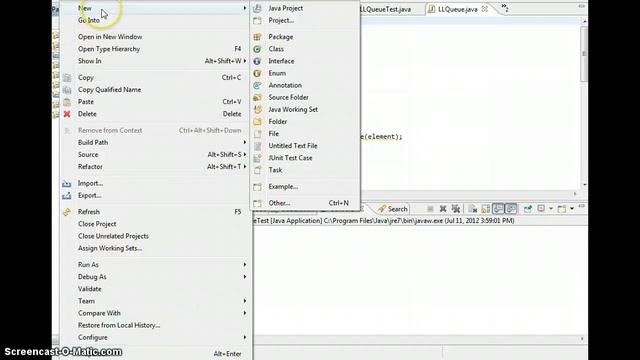This screenshot has height=360, width=640.
Task: Expand the Build Path submenu arrow
Action: pos(244,142)
